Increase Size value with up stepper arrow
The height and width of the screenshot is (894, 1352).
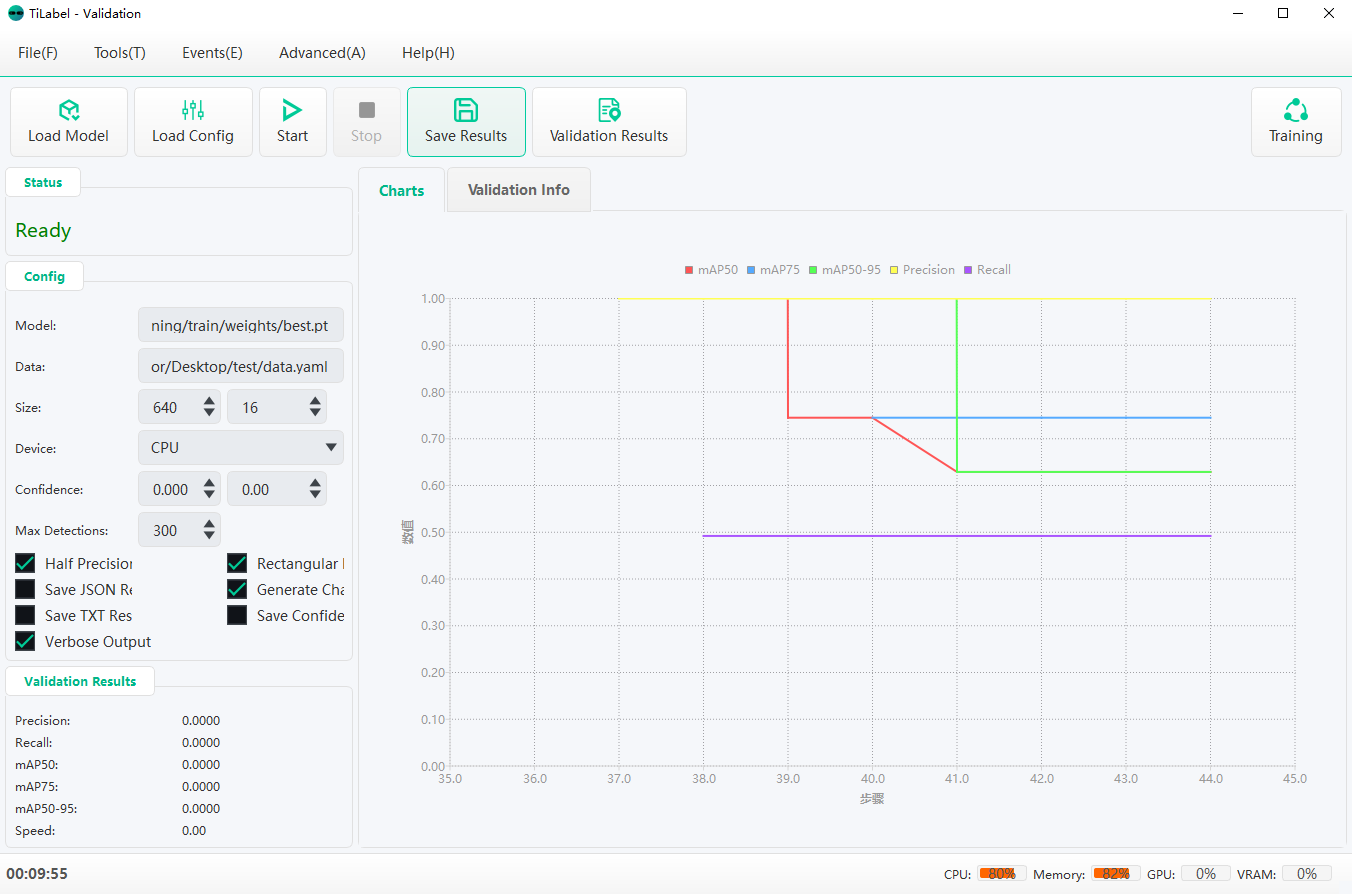pyautogui.click(x=208, y=400)
